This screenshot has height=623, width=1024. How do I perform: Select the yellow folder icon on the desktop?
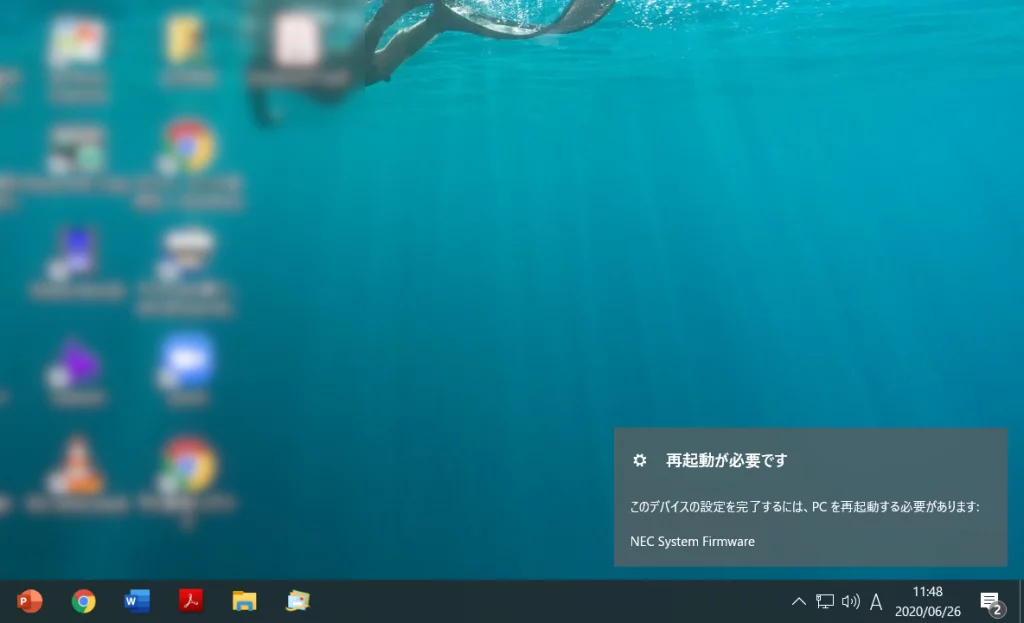point(187,42)
